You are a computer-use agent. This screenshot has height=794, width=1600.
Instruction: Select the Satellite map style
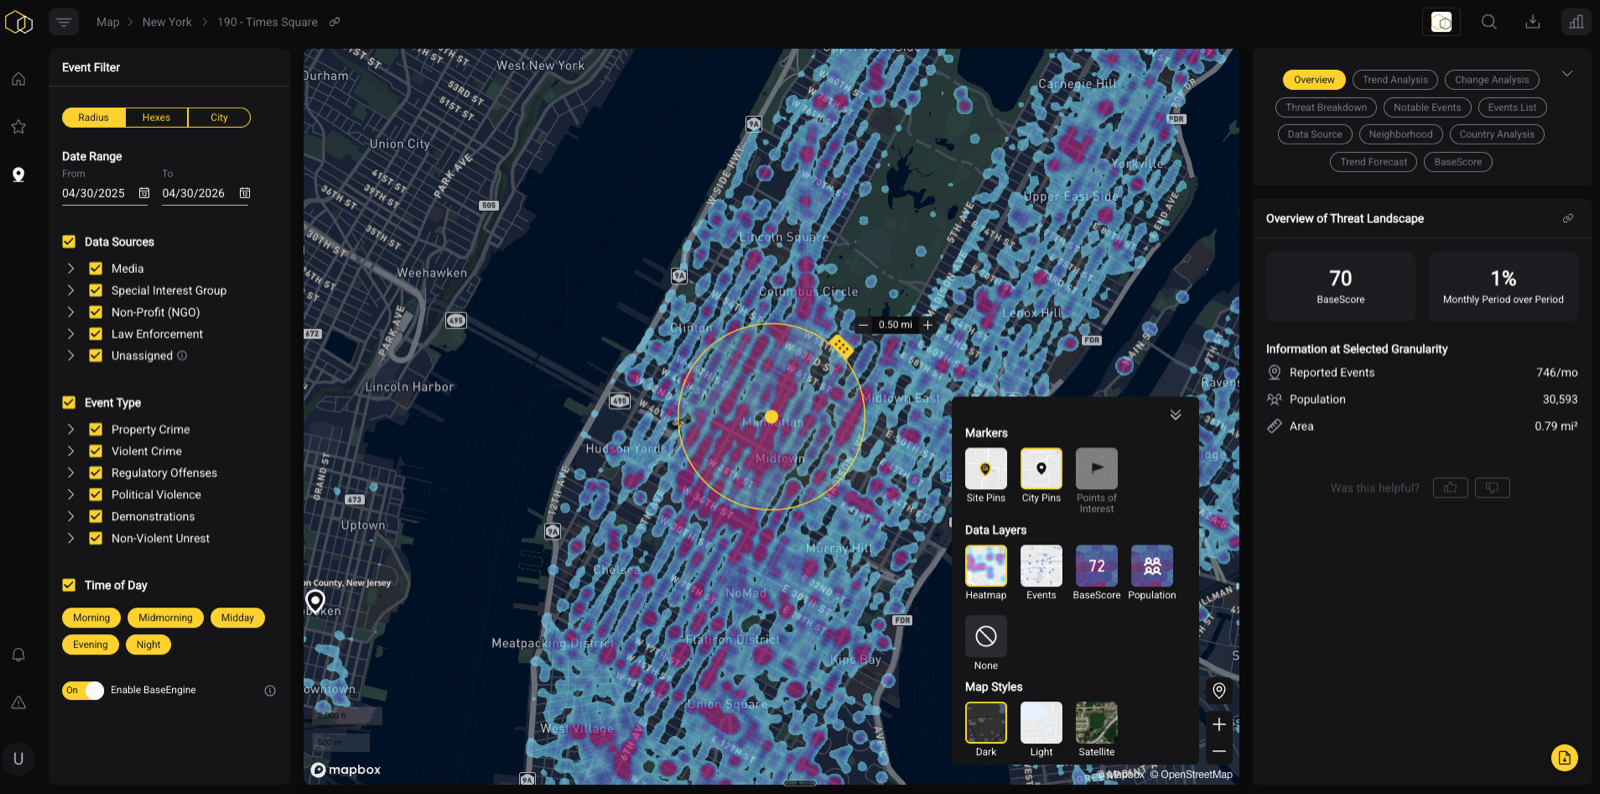(1096, 722)
